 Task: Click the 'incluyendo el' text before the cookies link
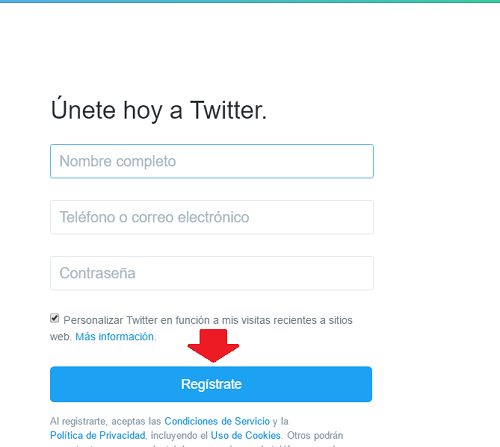(179, 435)
